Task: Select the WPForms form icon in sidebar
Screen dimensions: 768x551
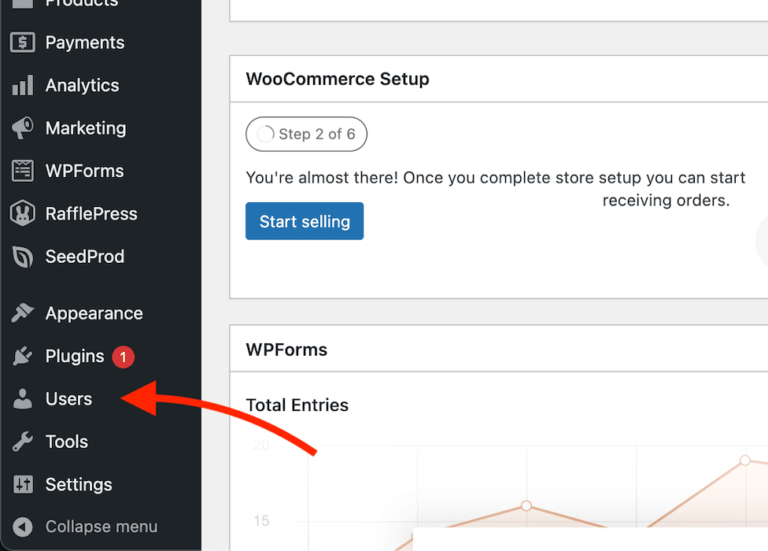Action: click(x=22, y=171)
